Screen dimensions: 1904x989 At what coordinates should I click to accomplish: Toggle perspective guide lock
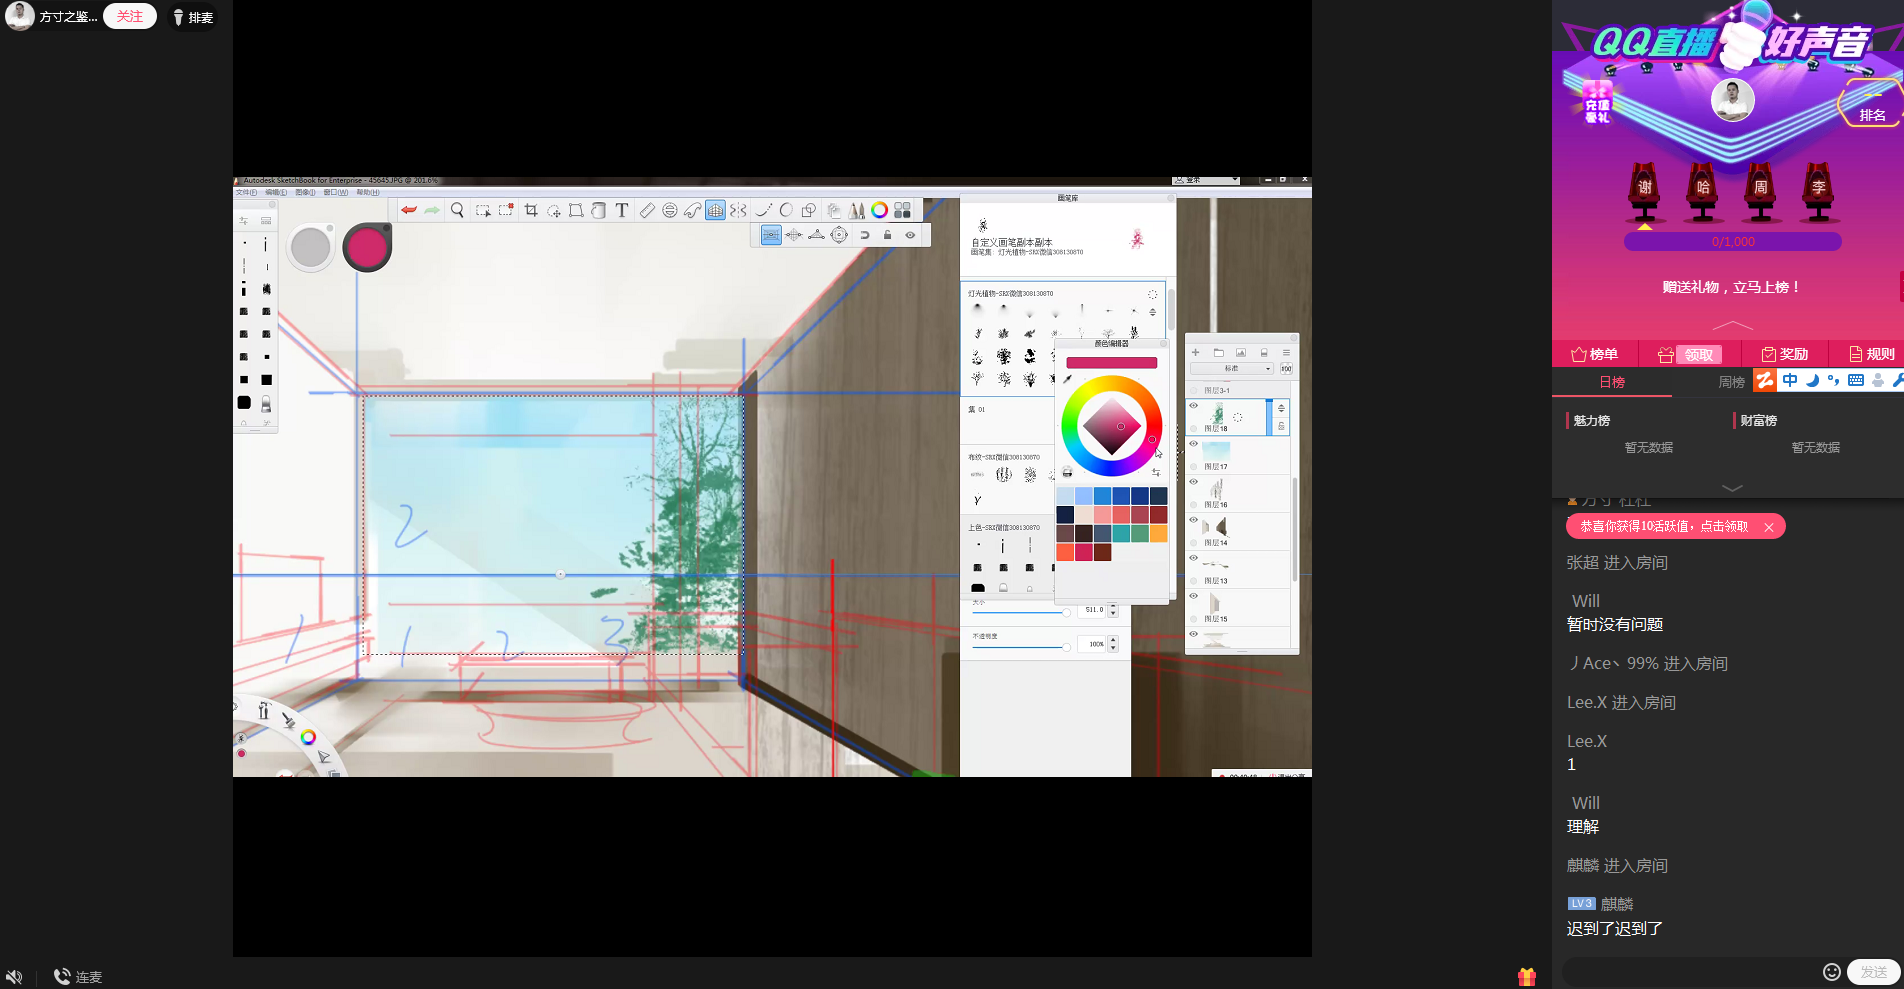887,235
